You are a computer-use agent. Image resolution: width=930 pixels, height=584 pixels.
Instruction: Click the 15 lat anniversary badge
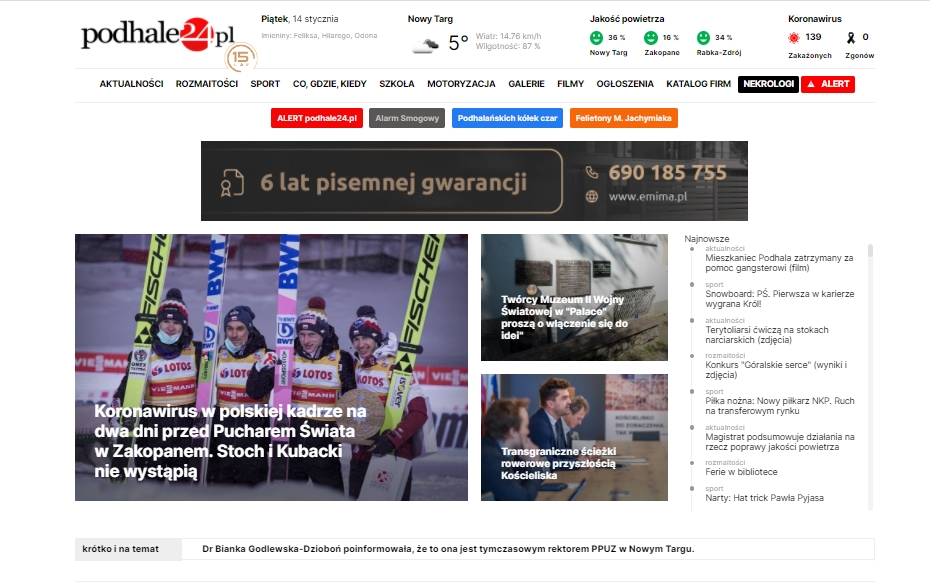click(240, 58)
